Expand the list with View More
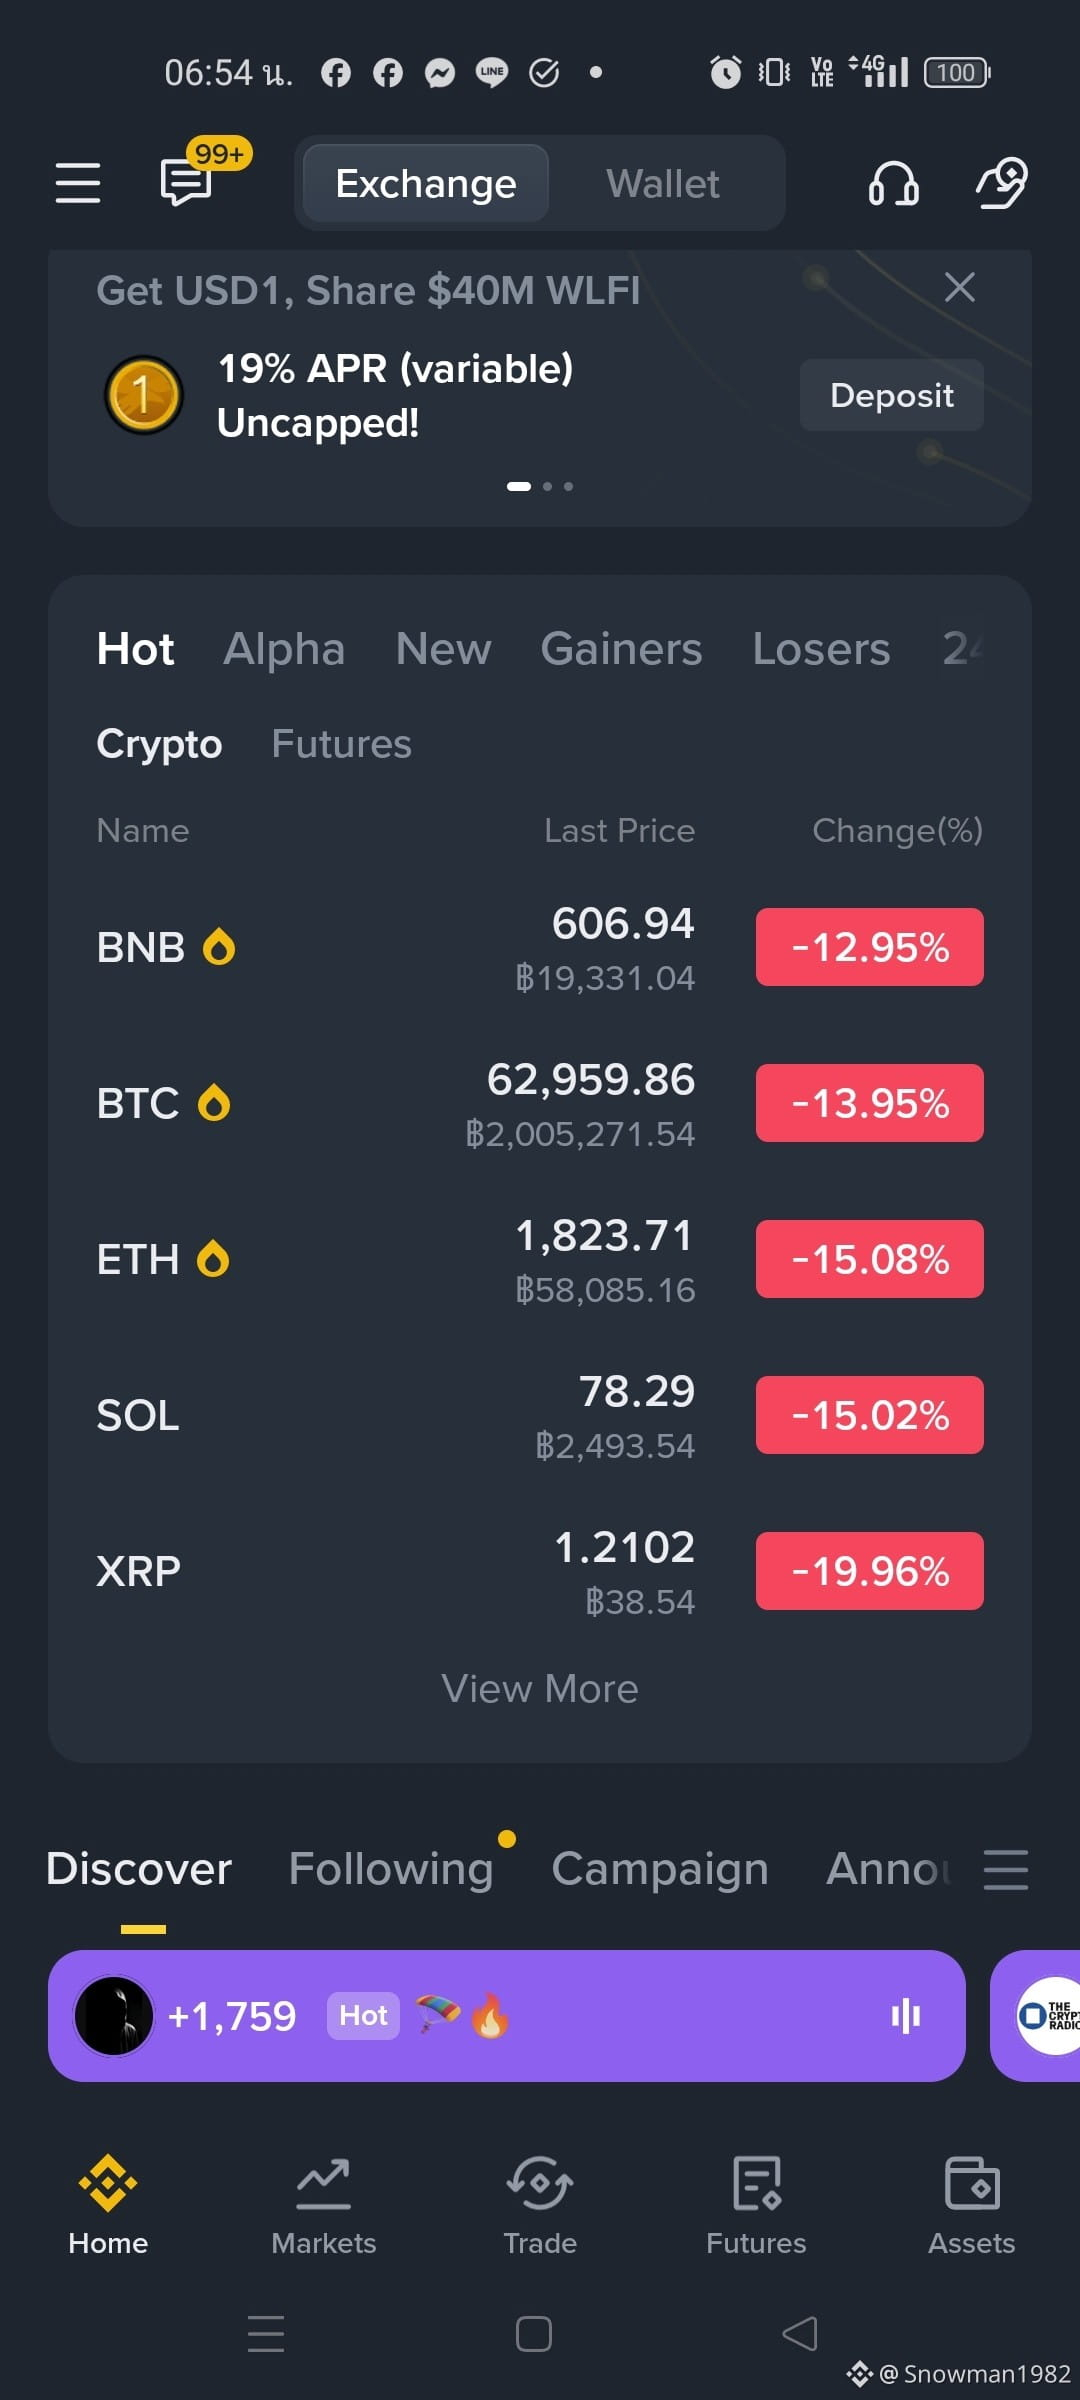 pyautogui.click(x=540, y=1689)
